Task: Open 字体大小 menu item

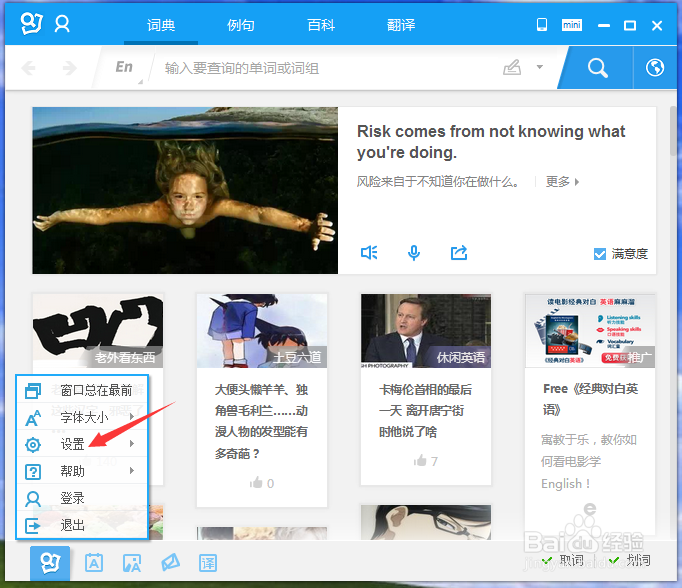Action: (x=82, y=417)
